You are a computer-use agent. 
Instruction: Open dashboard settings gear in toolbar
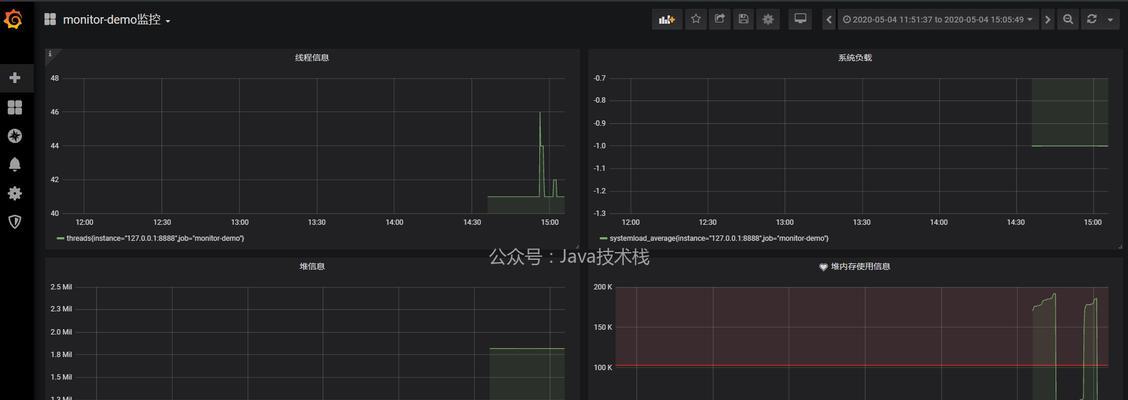(x=768, y=19)
